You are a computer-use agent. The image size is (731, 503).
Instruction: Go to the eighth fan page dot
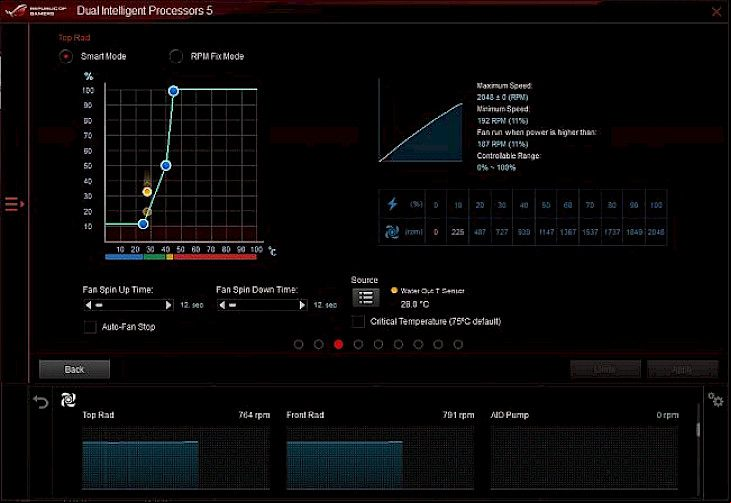tap(438, 345)
